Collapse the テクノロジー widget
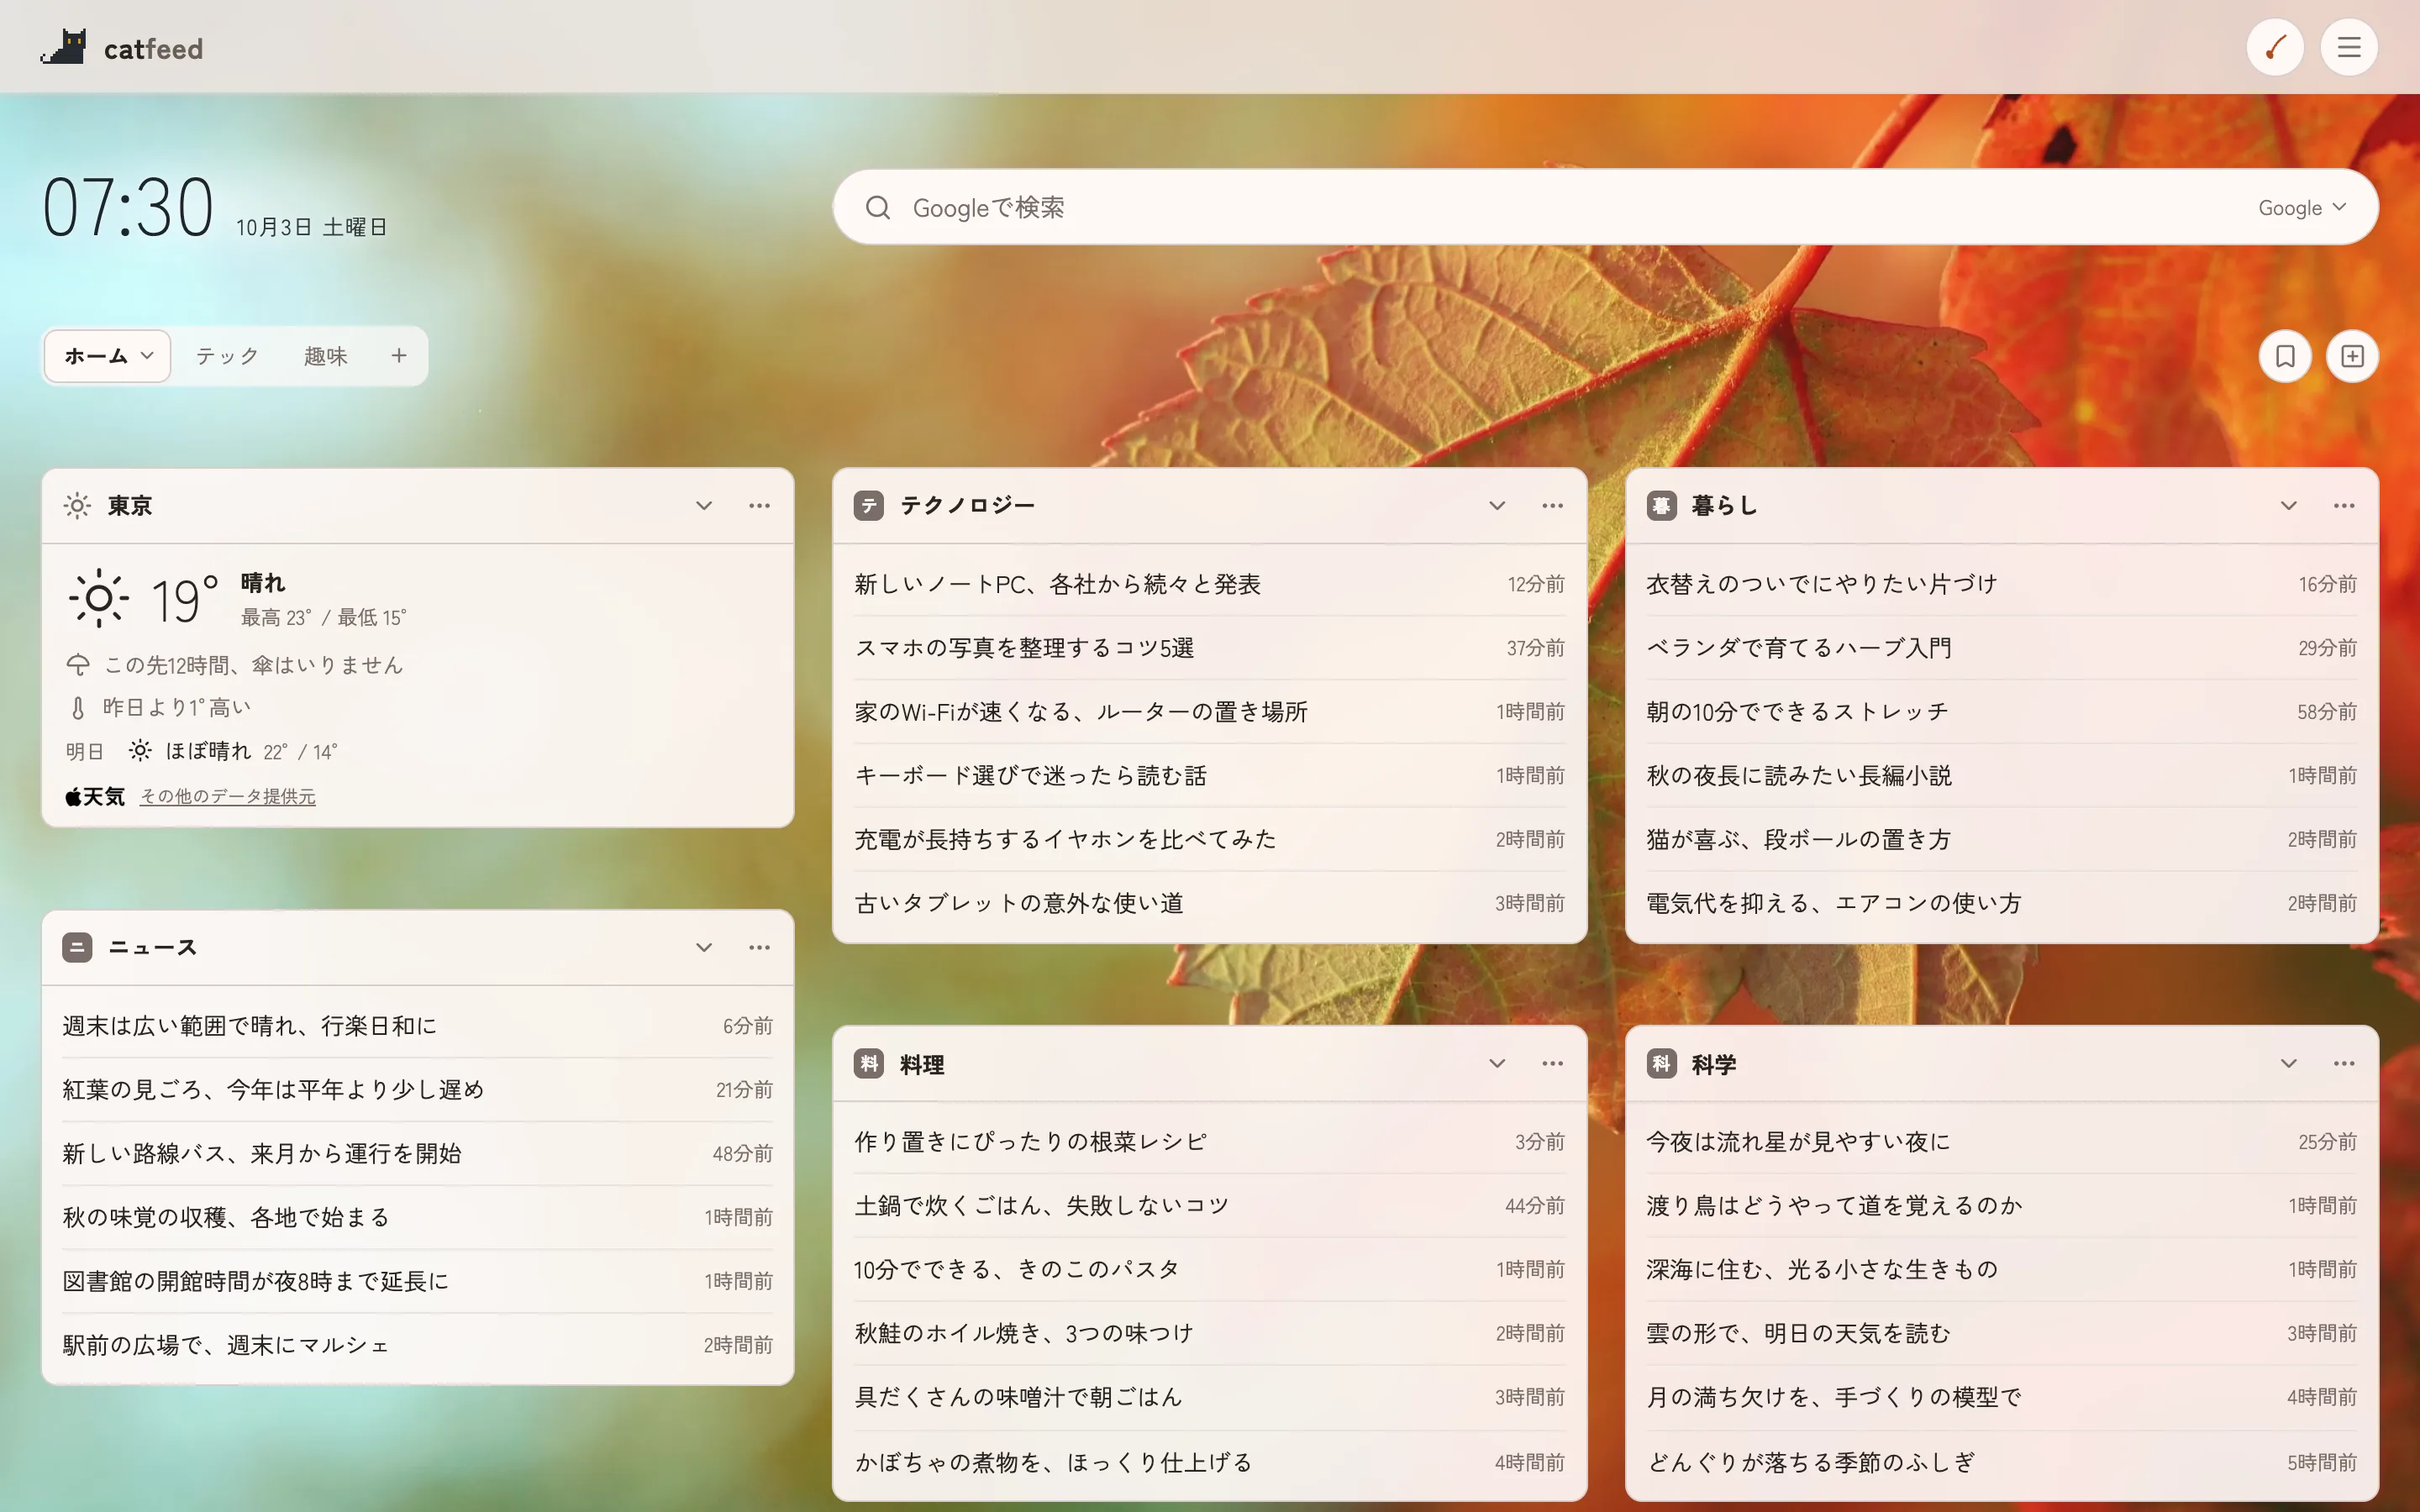 (1497, 505)
